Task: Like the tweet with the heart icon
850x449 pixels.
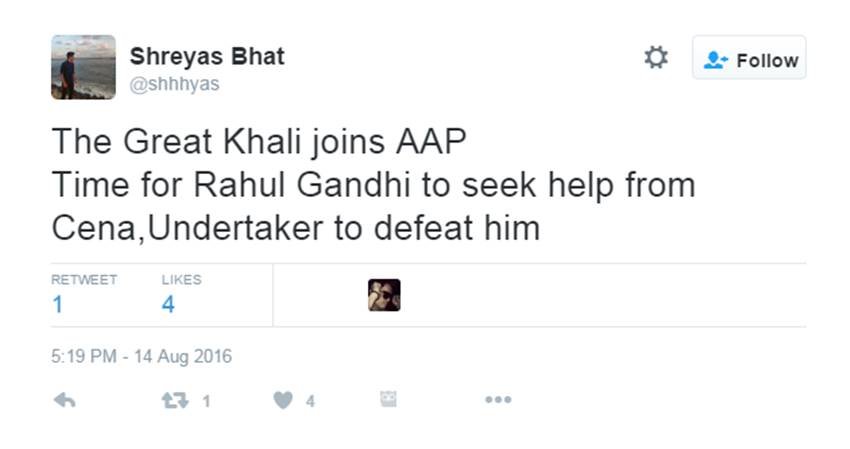Action: point(283,400)
